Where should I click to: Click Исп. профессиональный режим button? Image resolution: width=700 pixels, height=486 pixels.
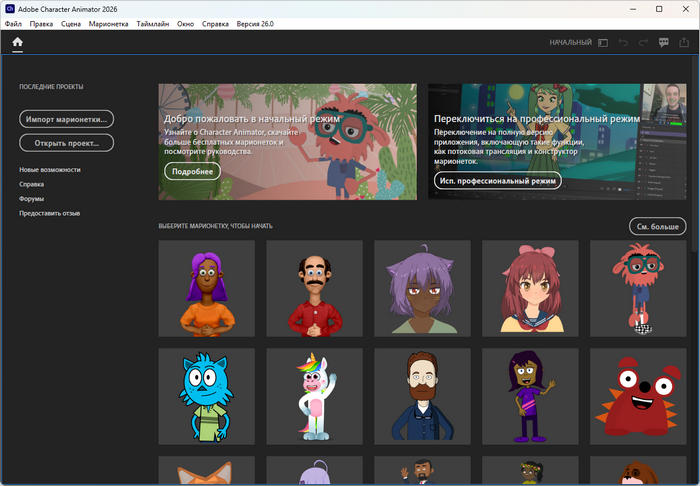(x=497, y=181)
